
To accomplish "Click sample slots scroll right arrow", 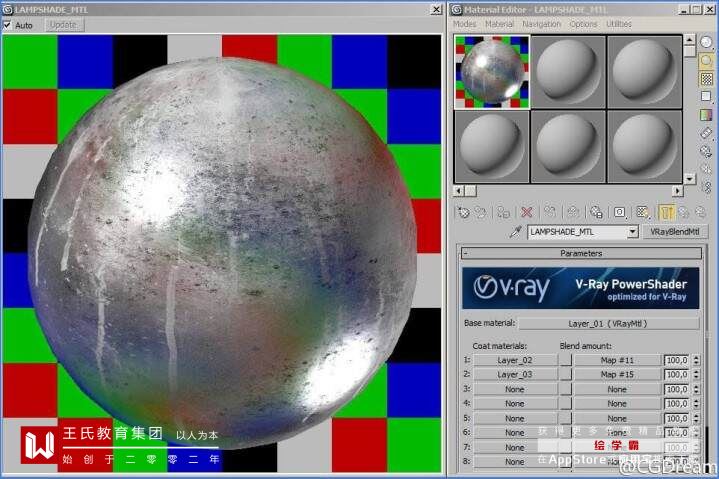I will pos(677,190).
